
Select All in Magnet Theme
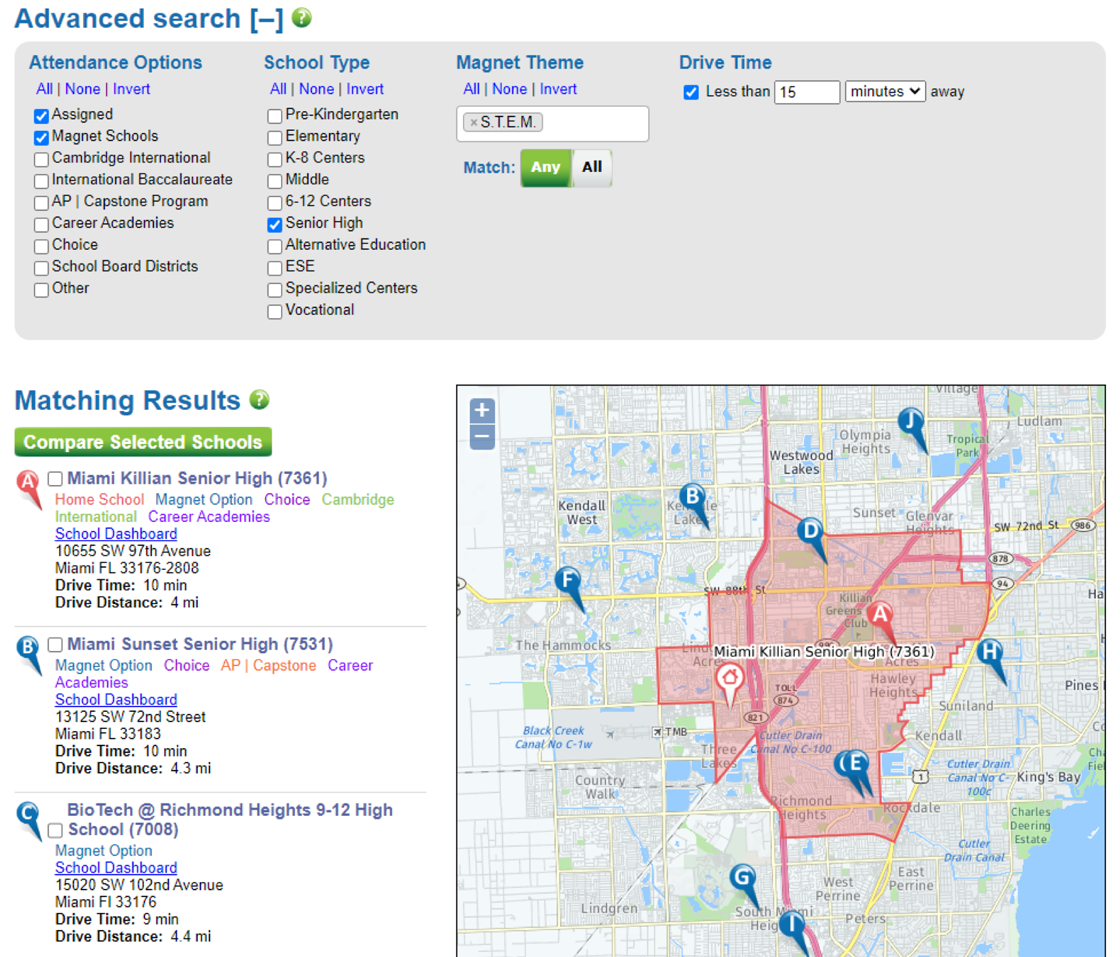(x=471, y=89)
